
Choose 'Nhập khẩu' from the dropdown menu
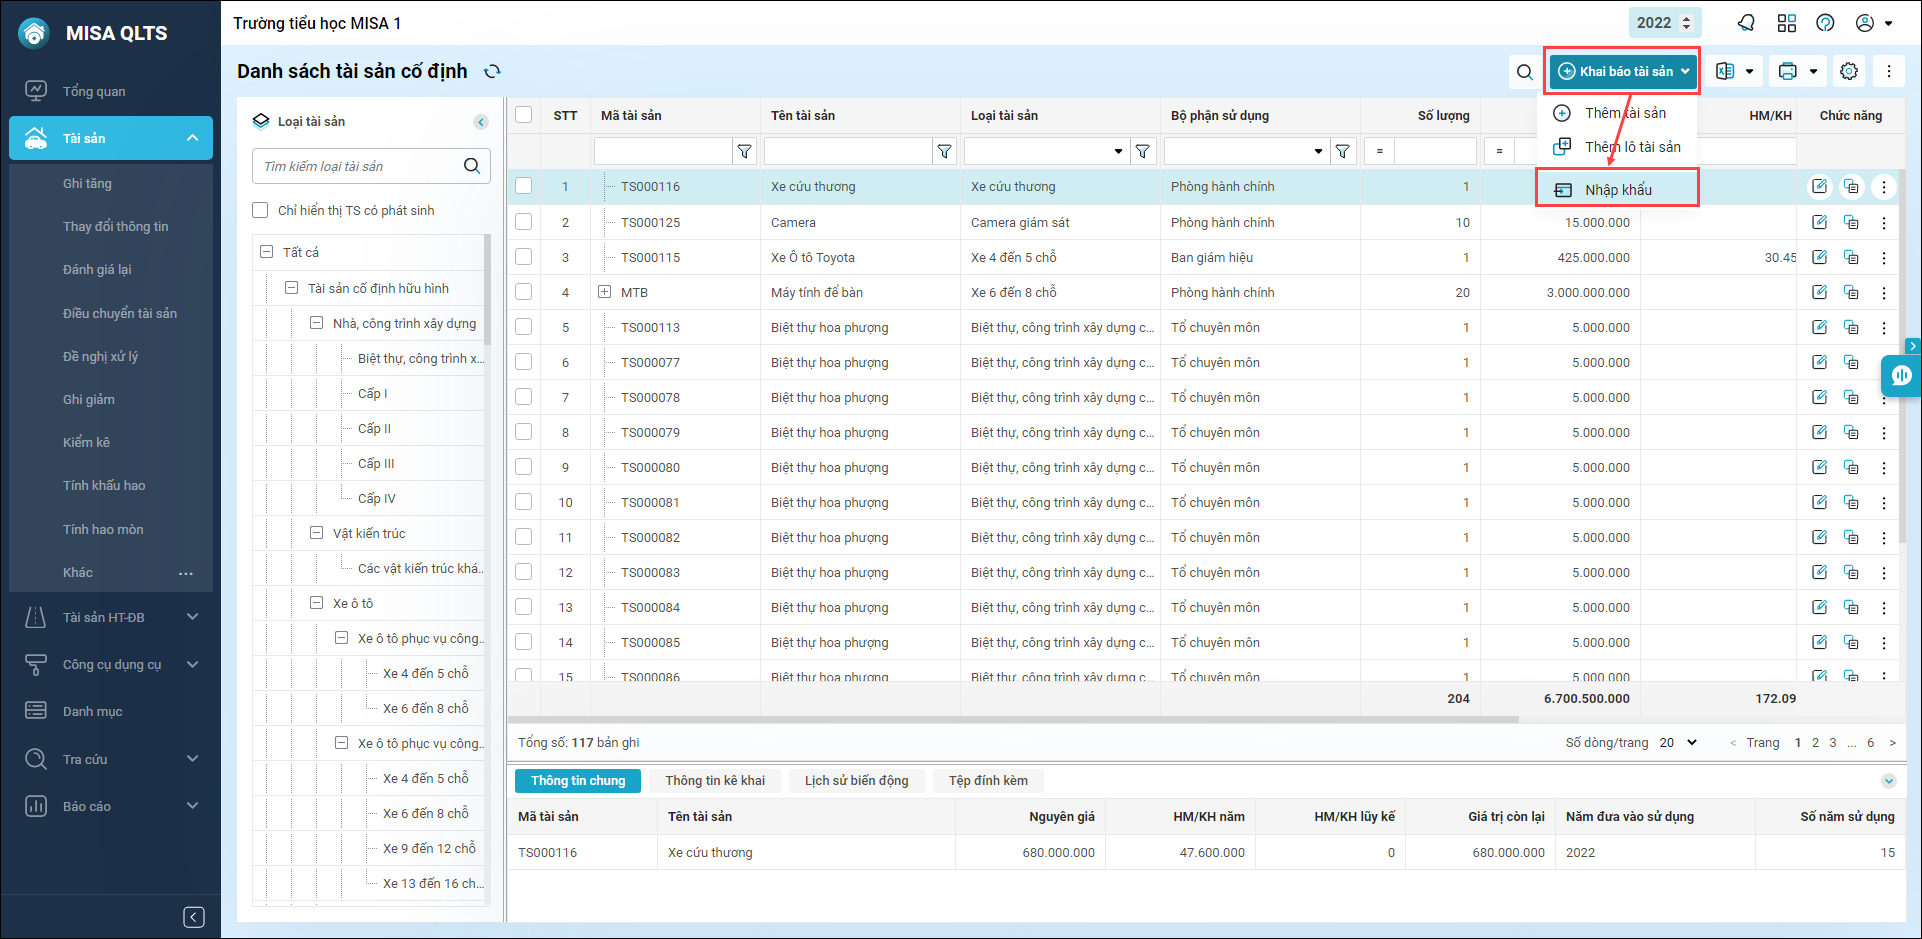coord(1618,190)
